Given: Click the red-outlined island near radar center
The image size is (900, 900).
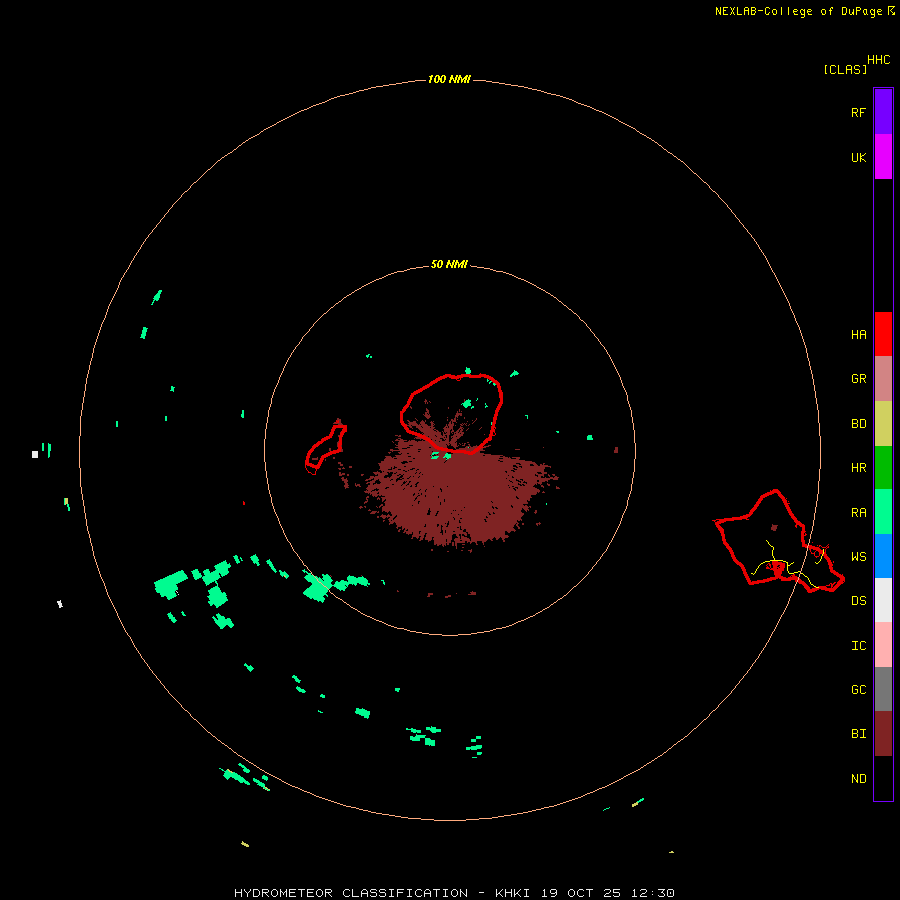Looking at the screenshot, I should click(x=452, y=413).
